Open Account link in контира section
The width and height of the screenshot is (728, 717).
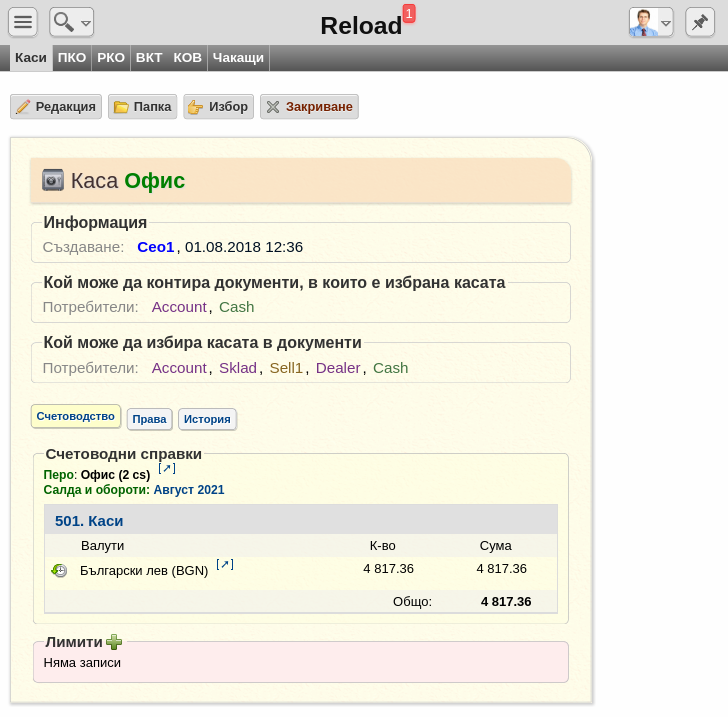click(179, 307)
